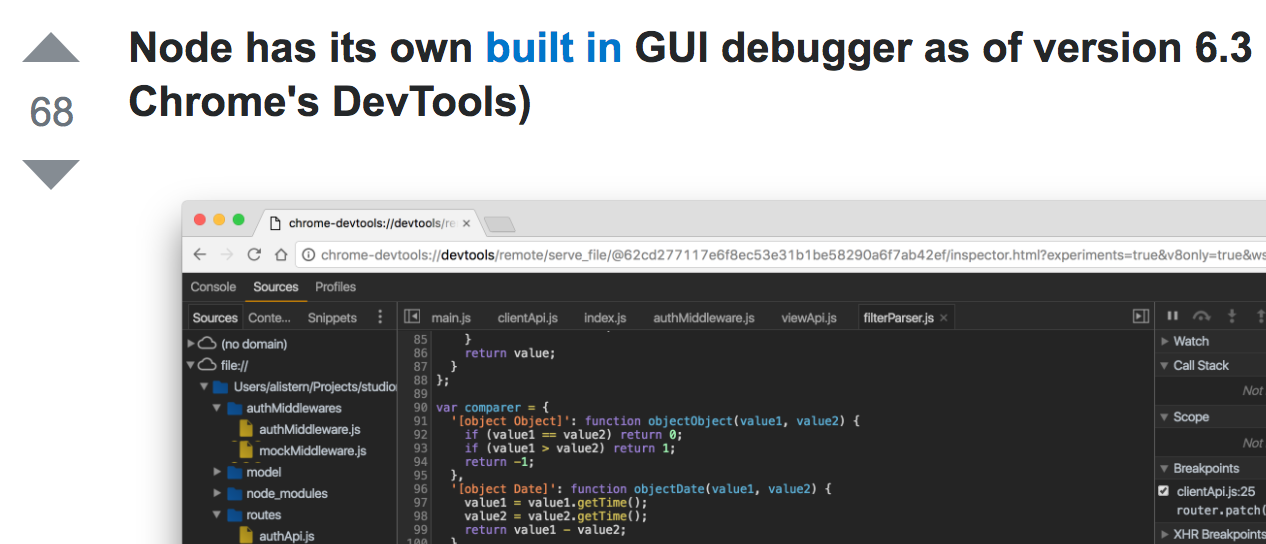Switch to the Content scripts sub-tab
The width and height of the screenshot is (1266, 544).
pos(270,317)
